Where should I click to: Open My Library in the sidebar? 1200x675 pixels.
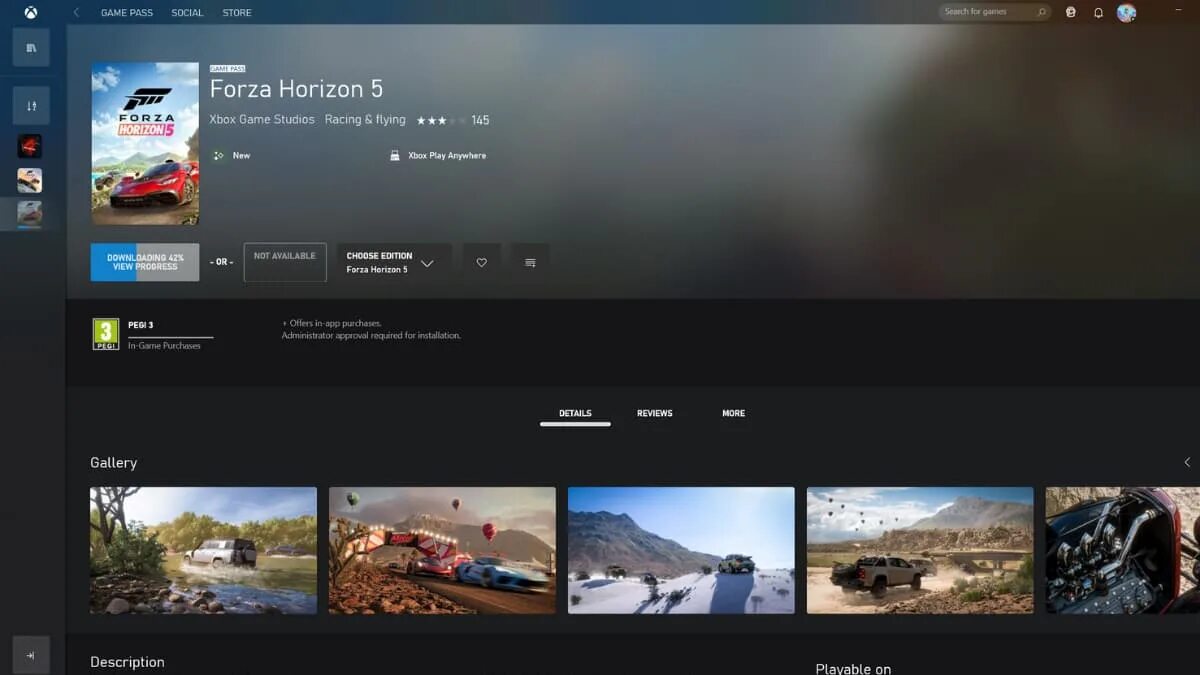[31, 48]
